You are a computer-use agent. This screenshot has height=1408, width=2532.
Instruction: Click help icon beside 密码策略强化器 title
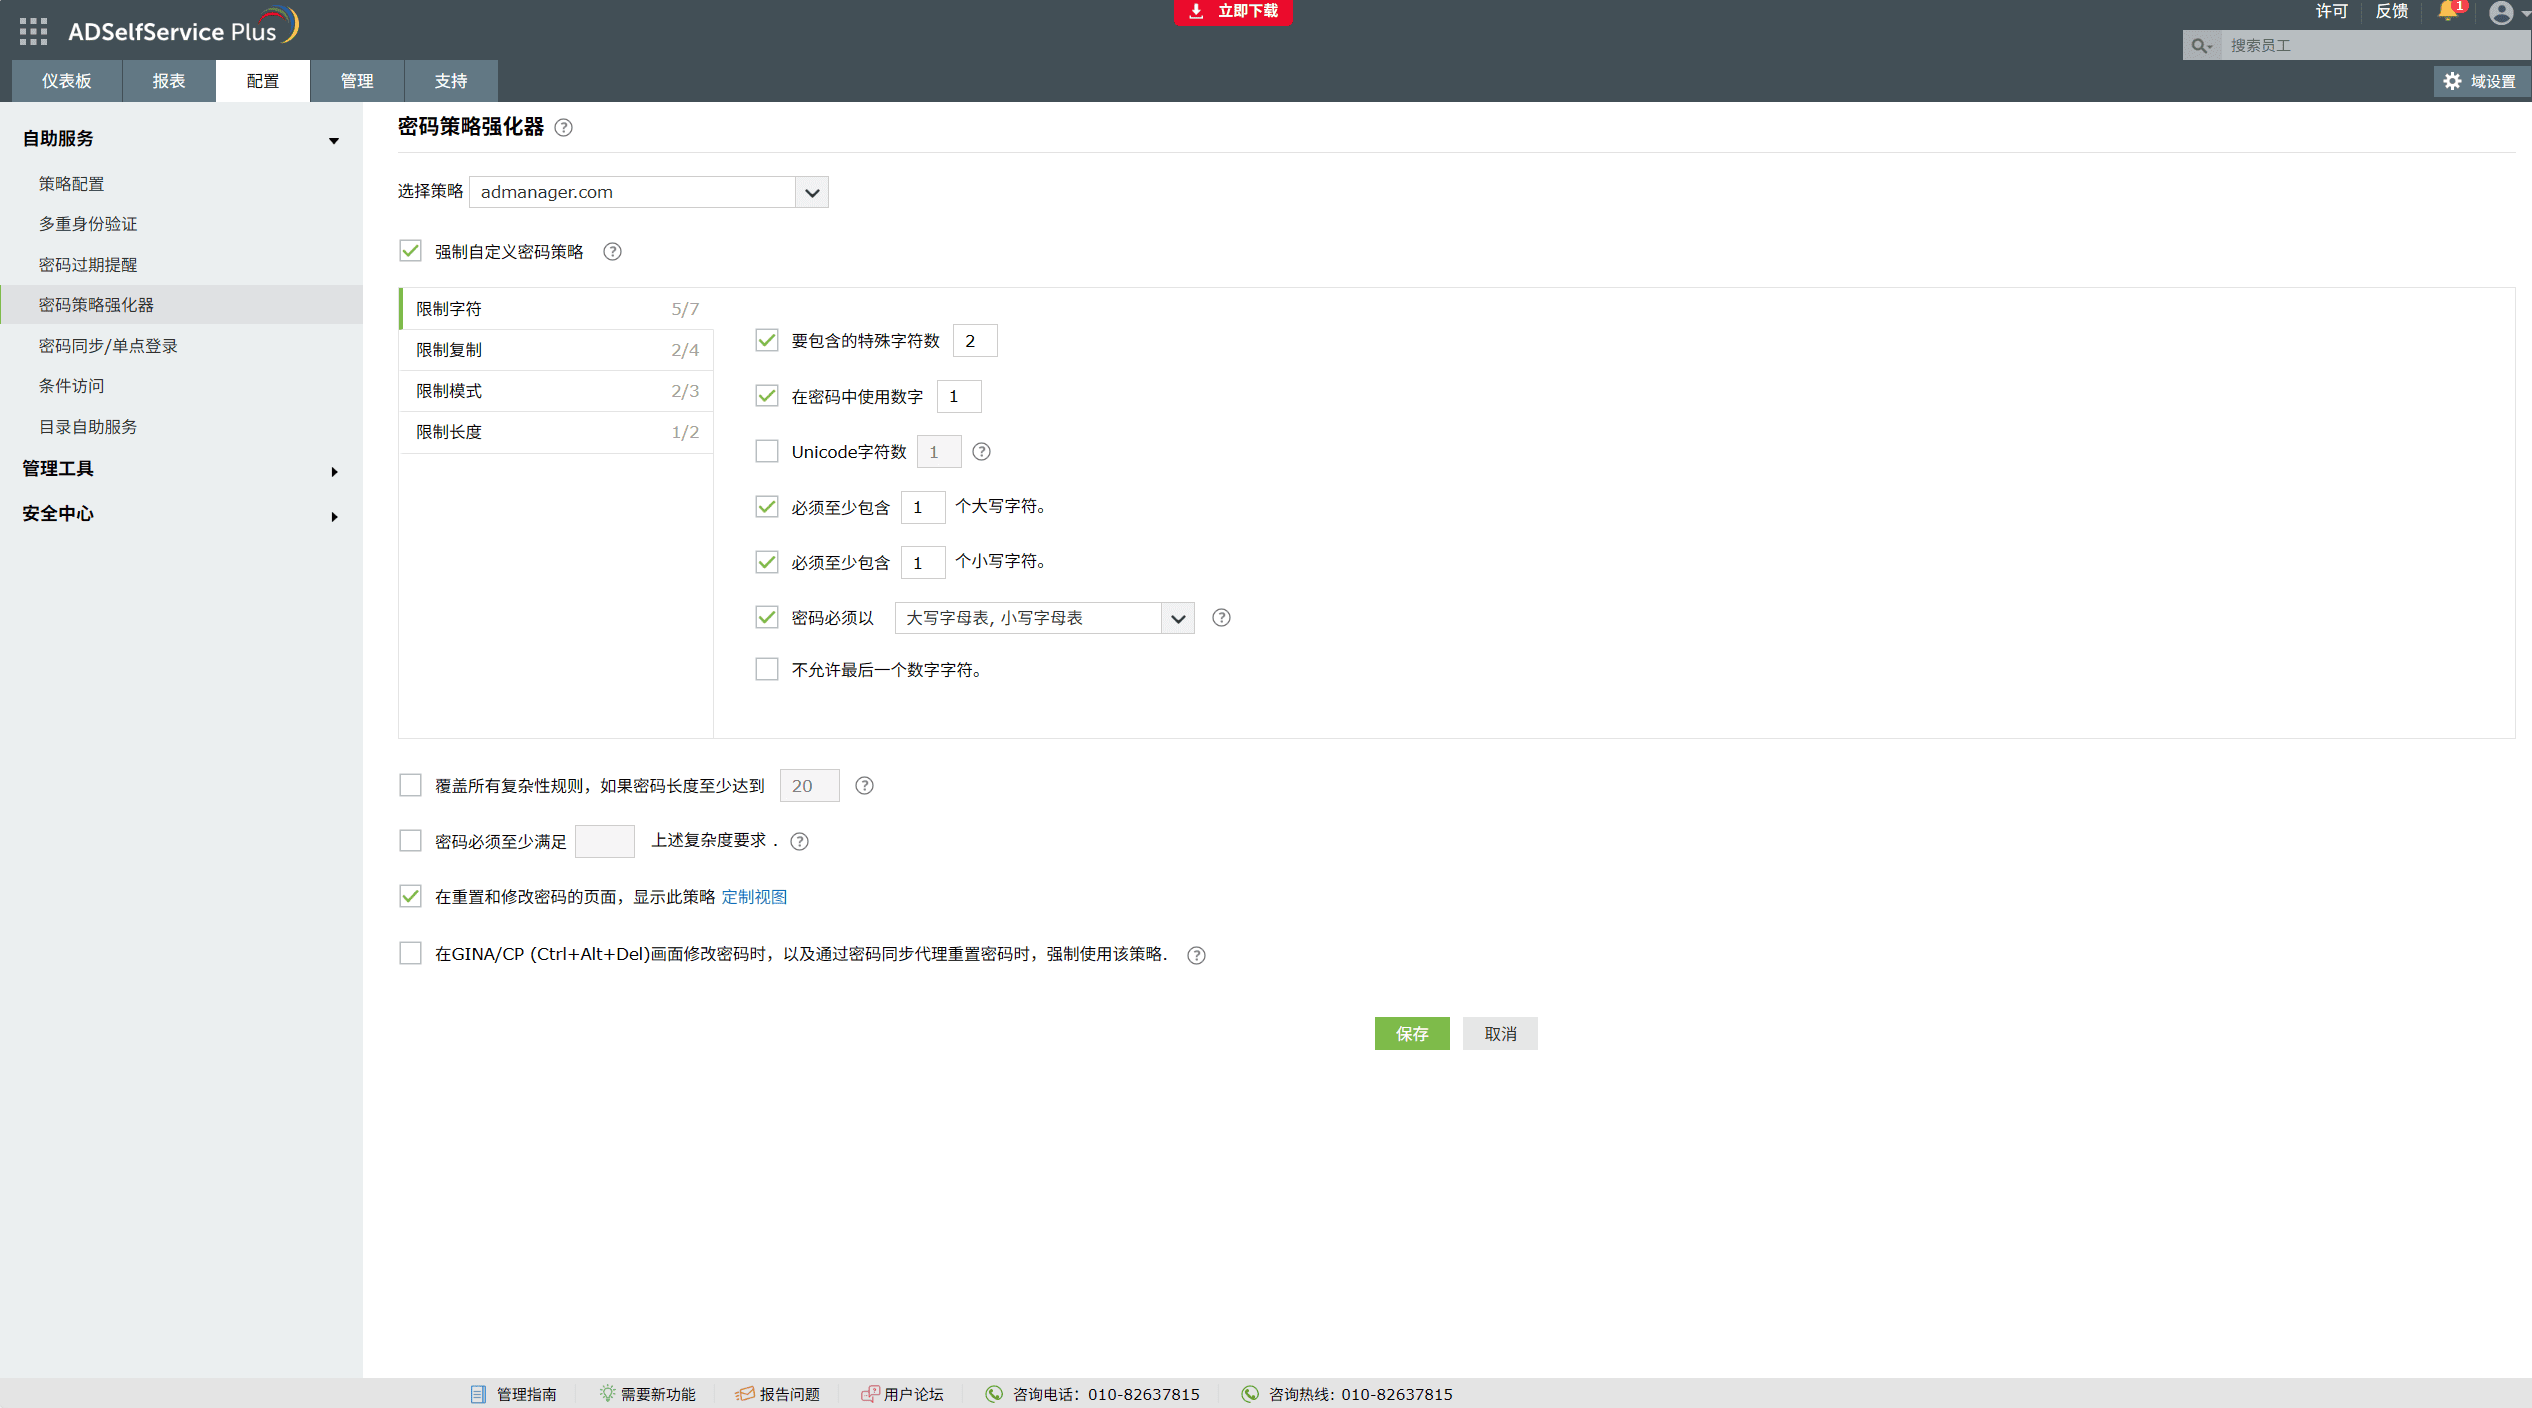coord(563,128)
